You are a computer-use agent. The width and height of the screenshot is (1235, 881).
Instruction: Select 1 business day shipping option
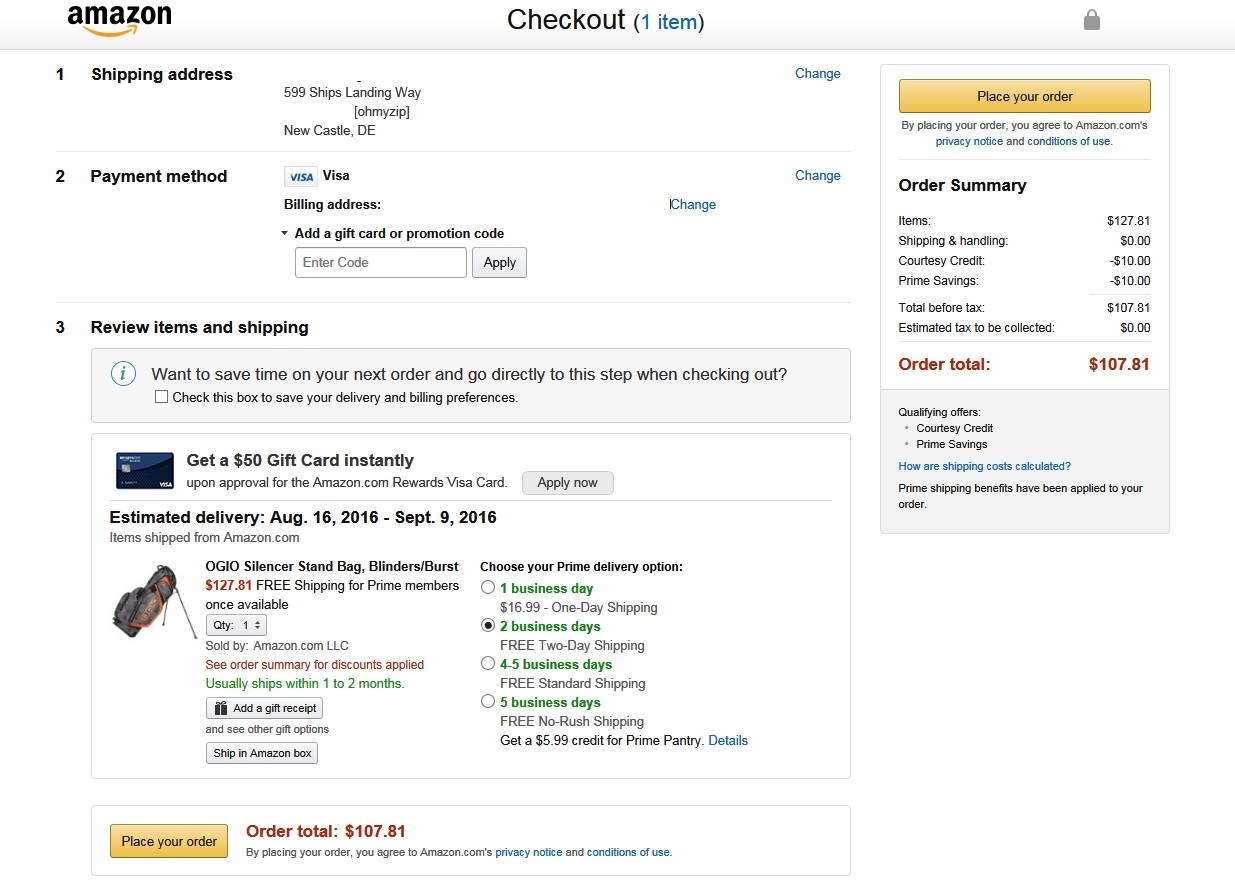click(x=488, y=588)
